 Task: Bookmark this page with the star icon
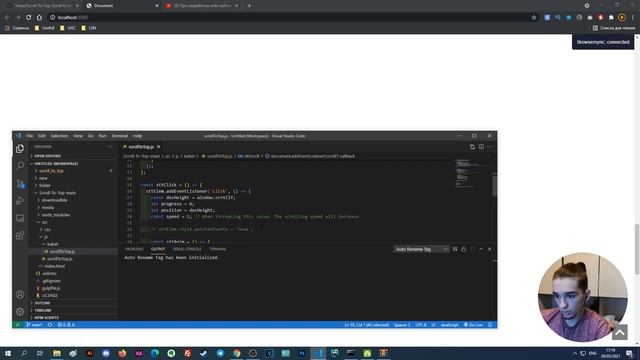coord(534,18)
